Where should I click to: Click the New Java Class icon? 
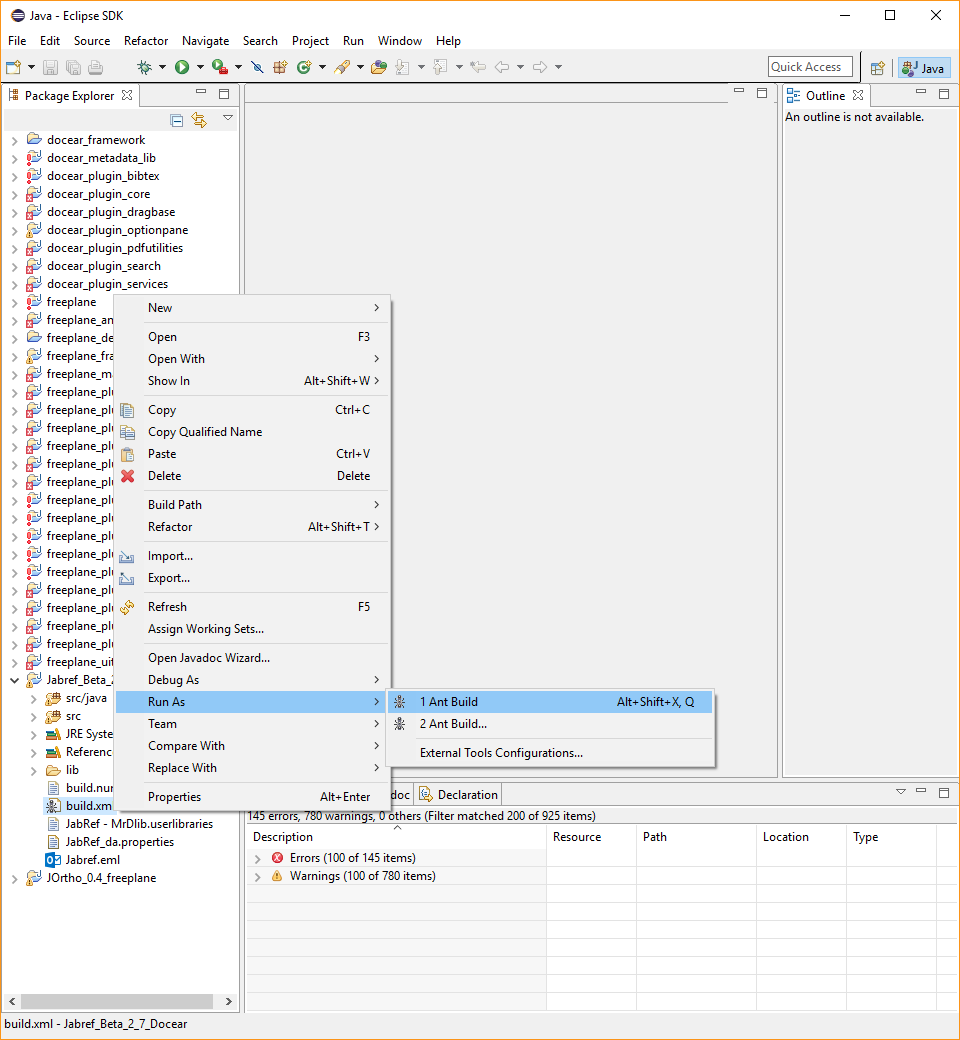pyautogui.click(x=305, y=67)
